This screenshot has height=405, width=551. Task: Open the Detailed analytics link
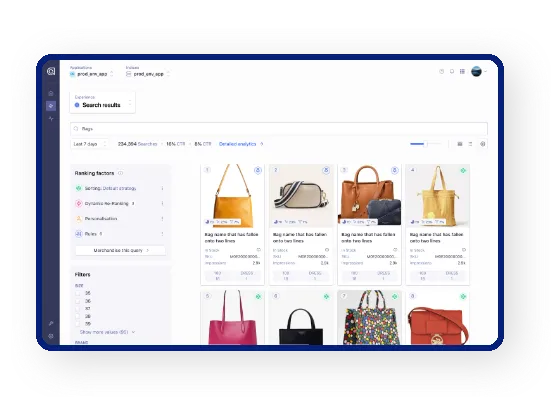[241, 144]
